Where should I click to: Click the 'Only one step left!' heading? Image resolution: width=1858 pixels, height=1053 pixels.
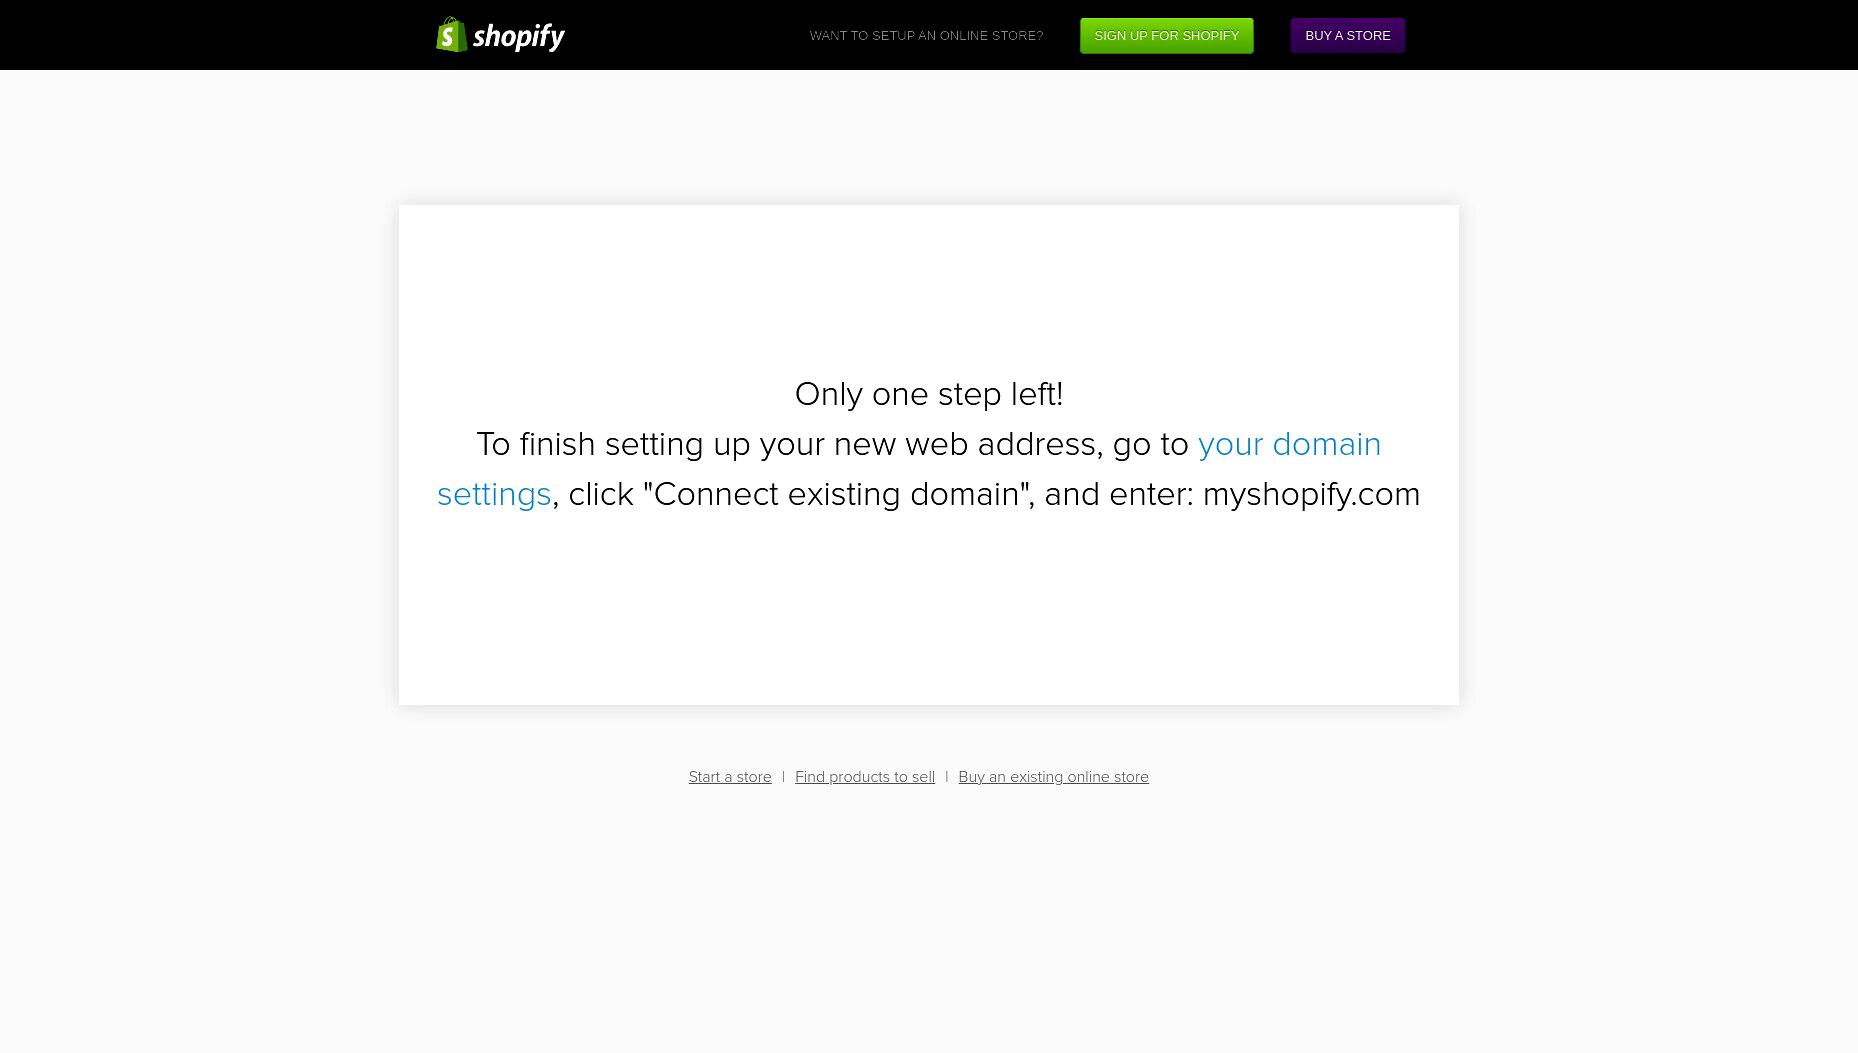(929, 394)
